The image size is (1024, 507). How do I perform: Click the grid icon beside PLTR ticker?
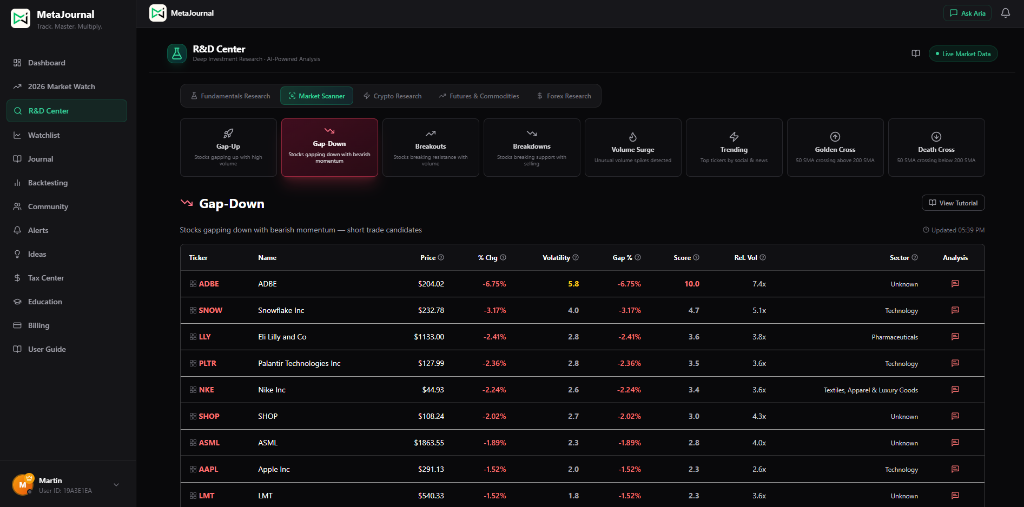(x=193, y=363)
